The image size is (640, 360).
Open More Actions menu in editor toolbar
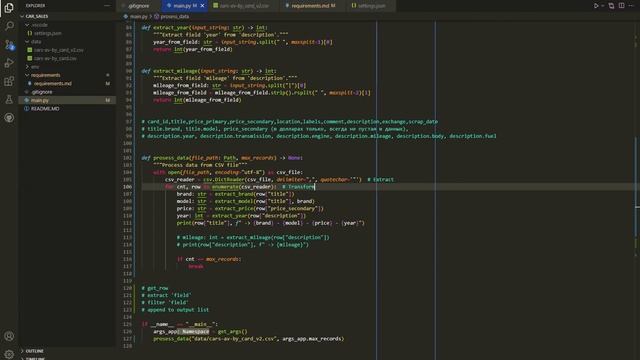[631, 6]
